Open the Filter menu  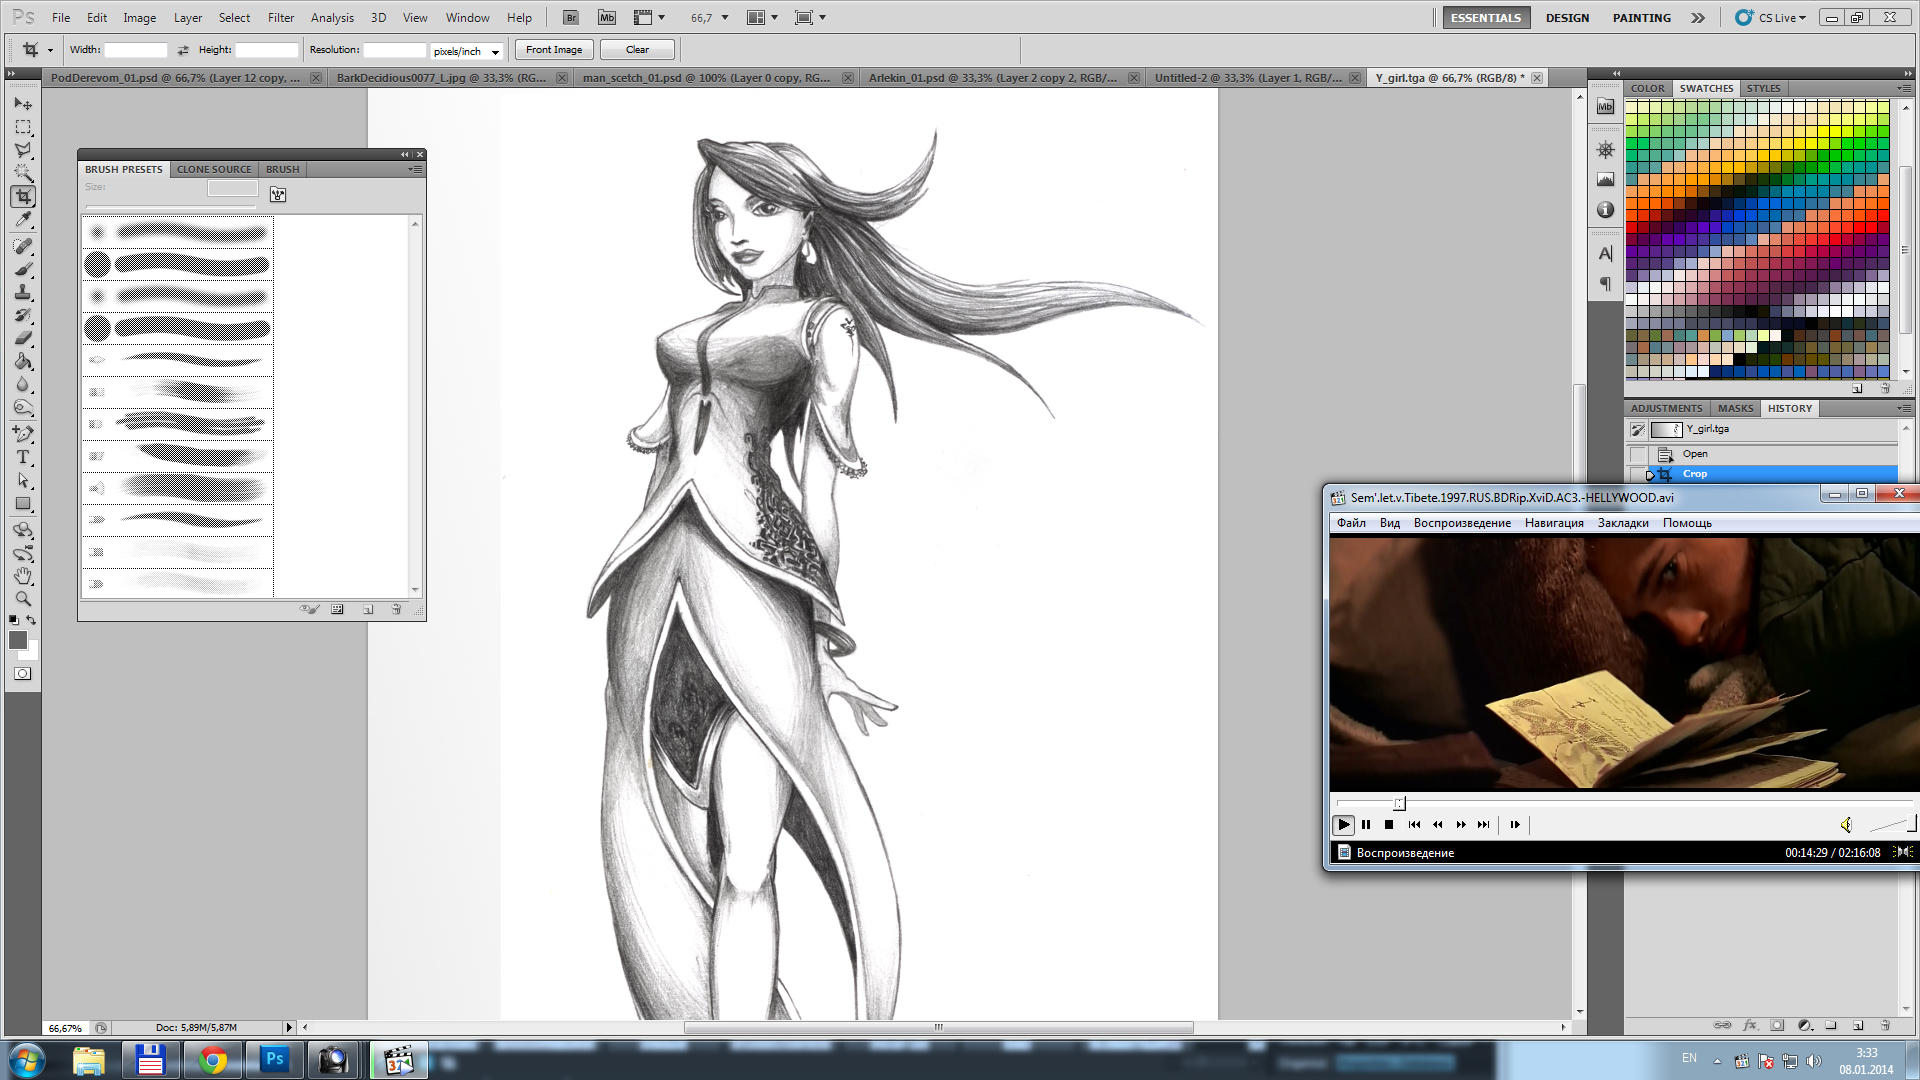281,18
